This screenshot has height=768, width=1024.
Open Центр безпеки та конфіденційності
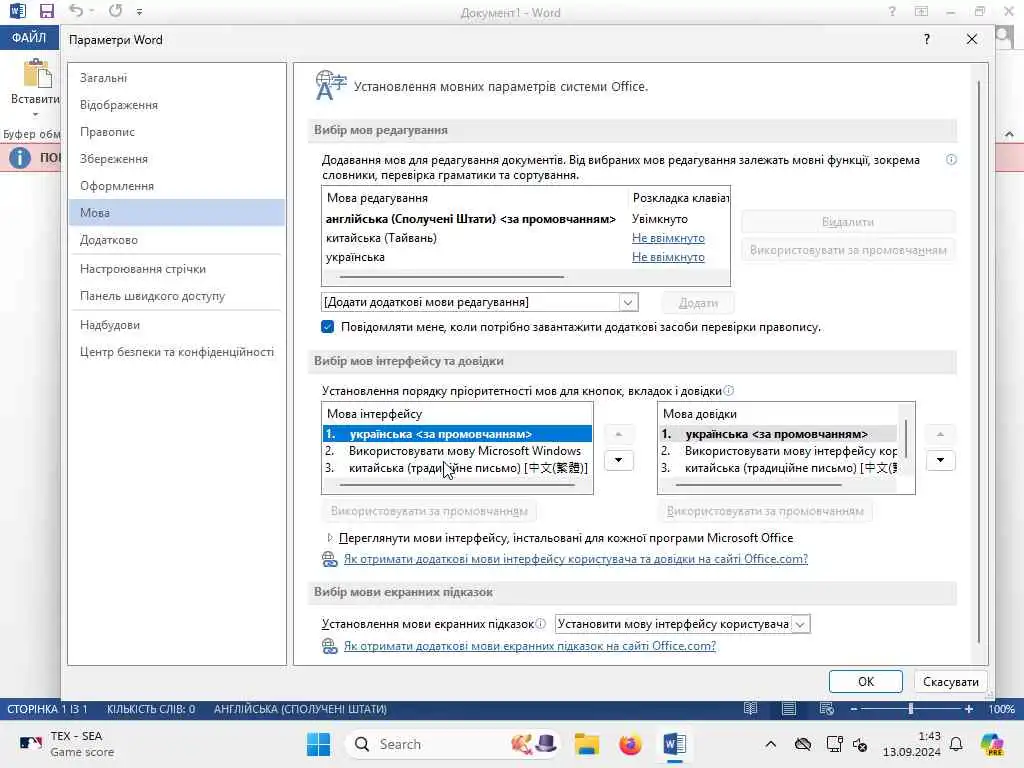(176, 351)
